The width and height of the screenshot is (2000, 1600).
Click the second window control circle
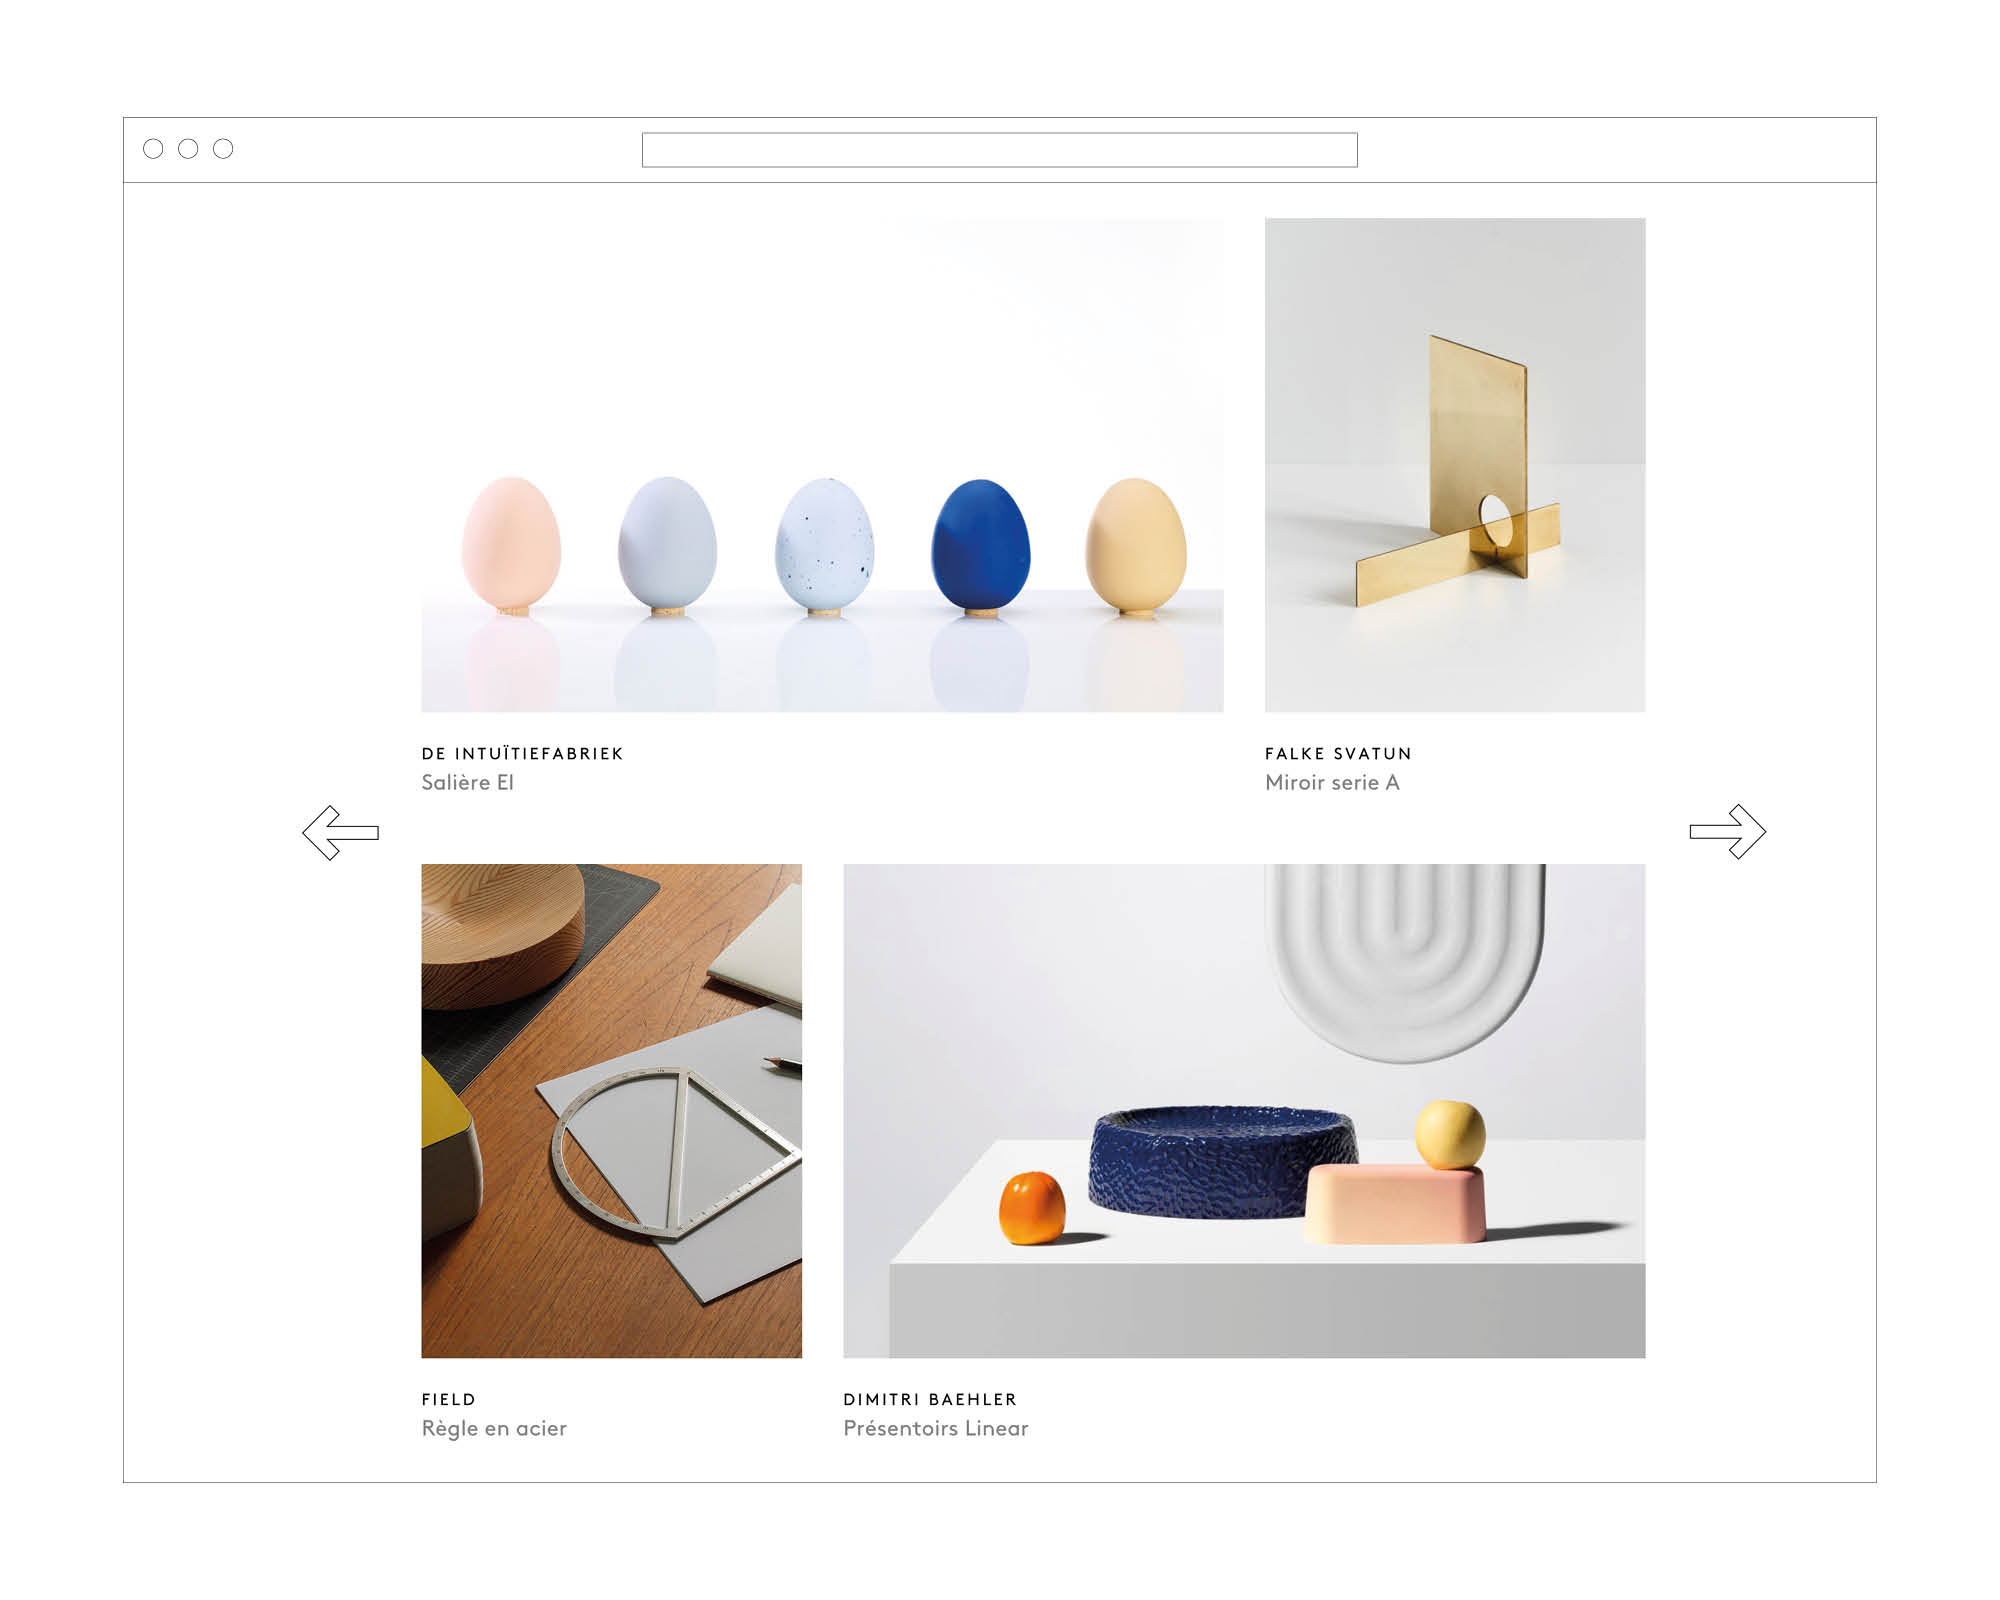pyautogui.click(x=188, y=149)
